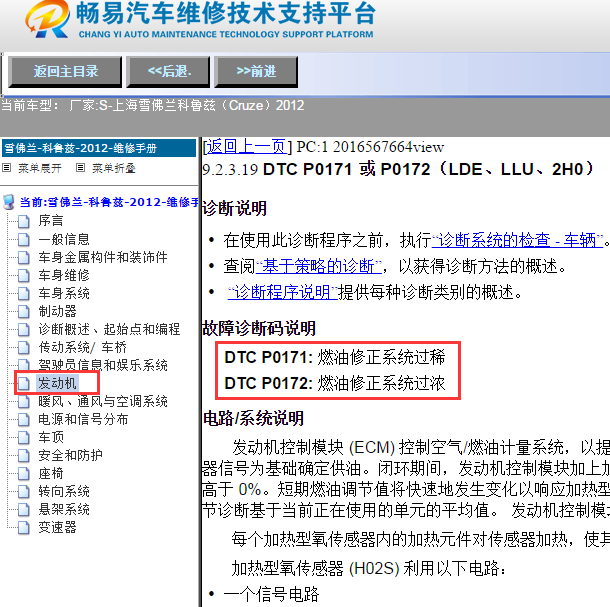Open the 车身金属构件和装饰件 tree item

(103, 257)
